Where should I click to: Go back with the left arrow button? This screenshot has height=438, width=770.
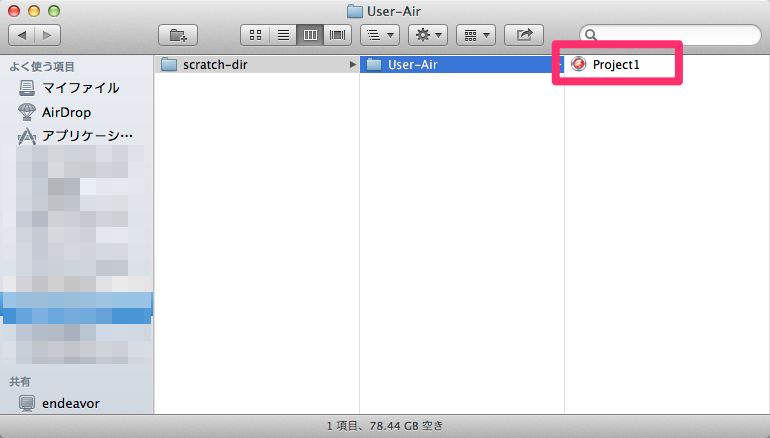point(22,35)
